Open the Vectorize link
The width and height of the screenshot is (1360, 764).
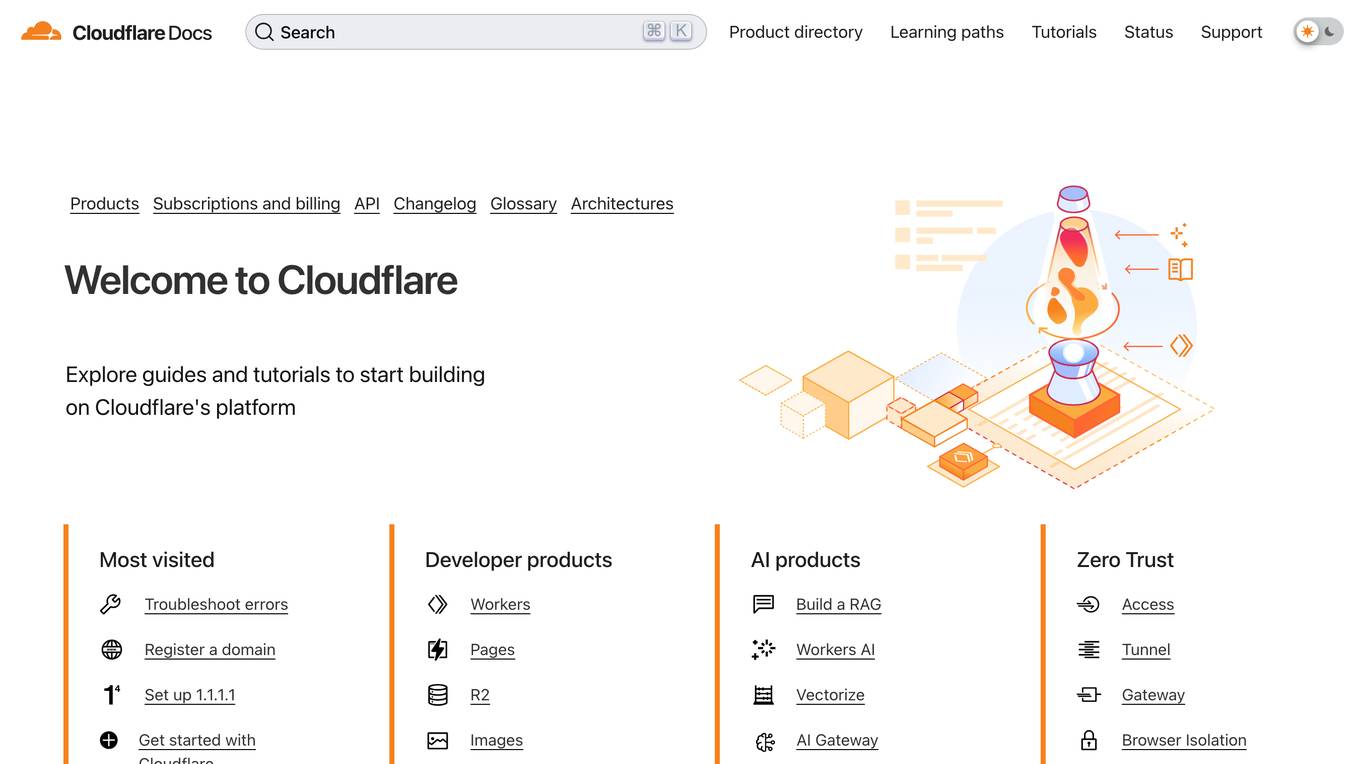(830, 694)
